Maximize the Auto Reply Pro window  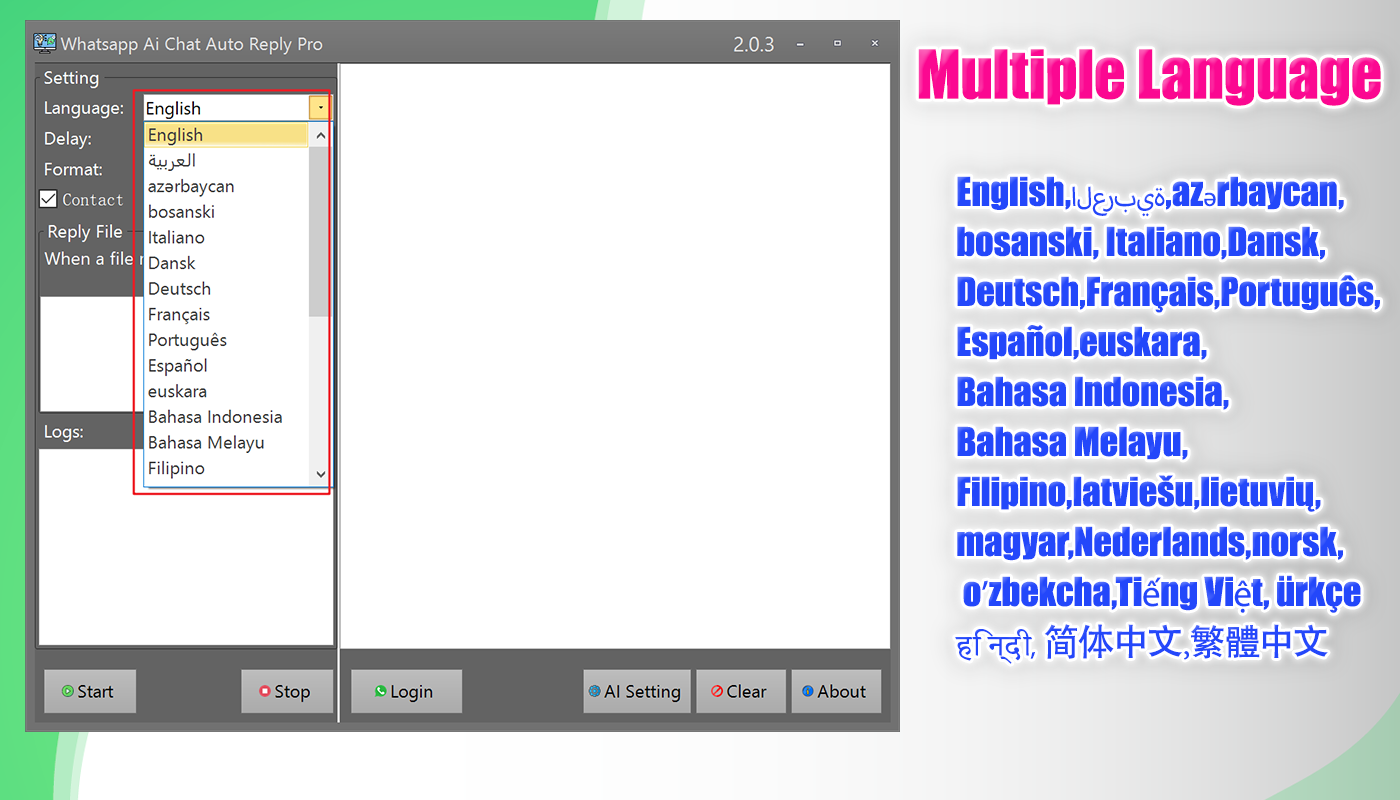(x=838, y=44)
